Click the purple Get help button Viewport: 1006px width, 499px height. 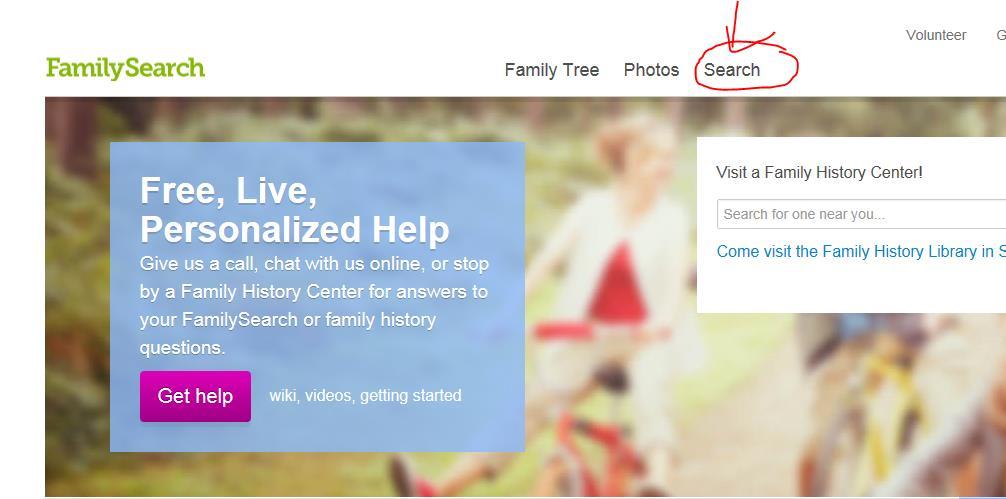pyautogui.click(x=195, y=396)
